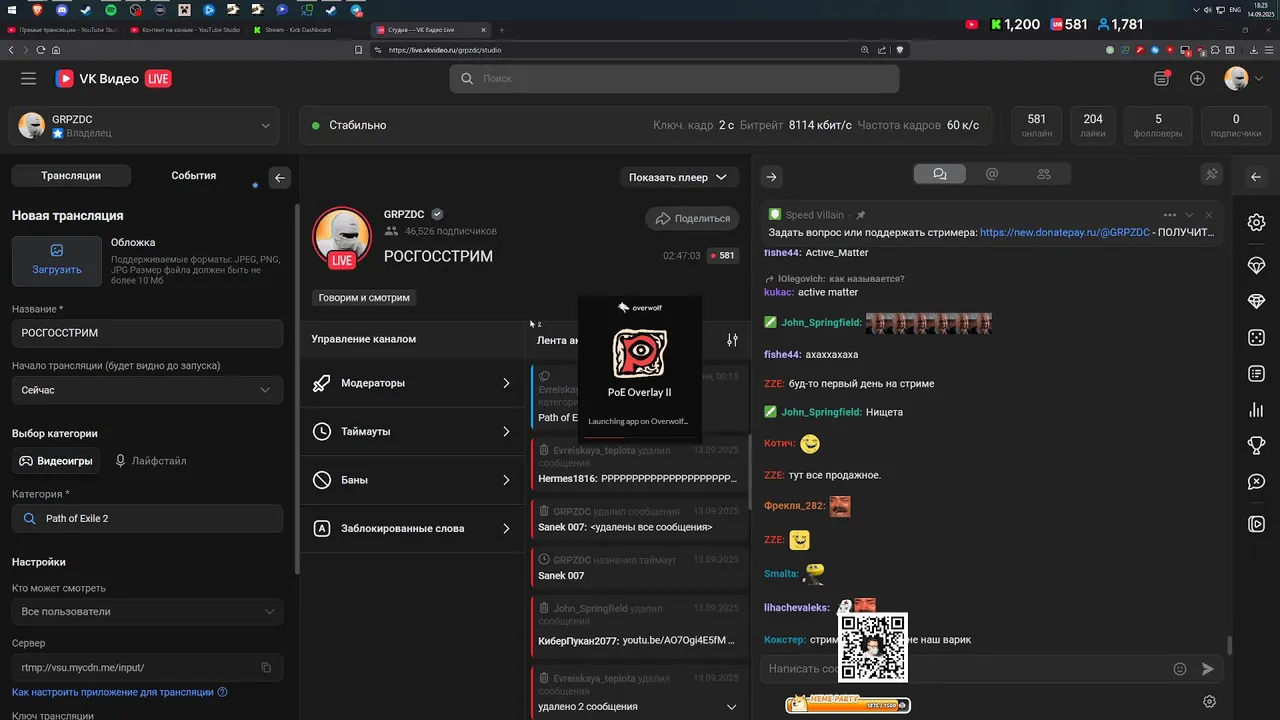Click the chat messages scrollbar

[x=1229, y=646]
